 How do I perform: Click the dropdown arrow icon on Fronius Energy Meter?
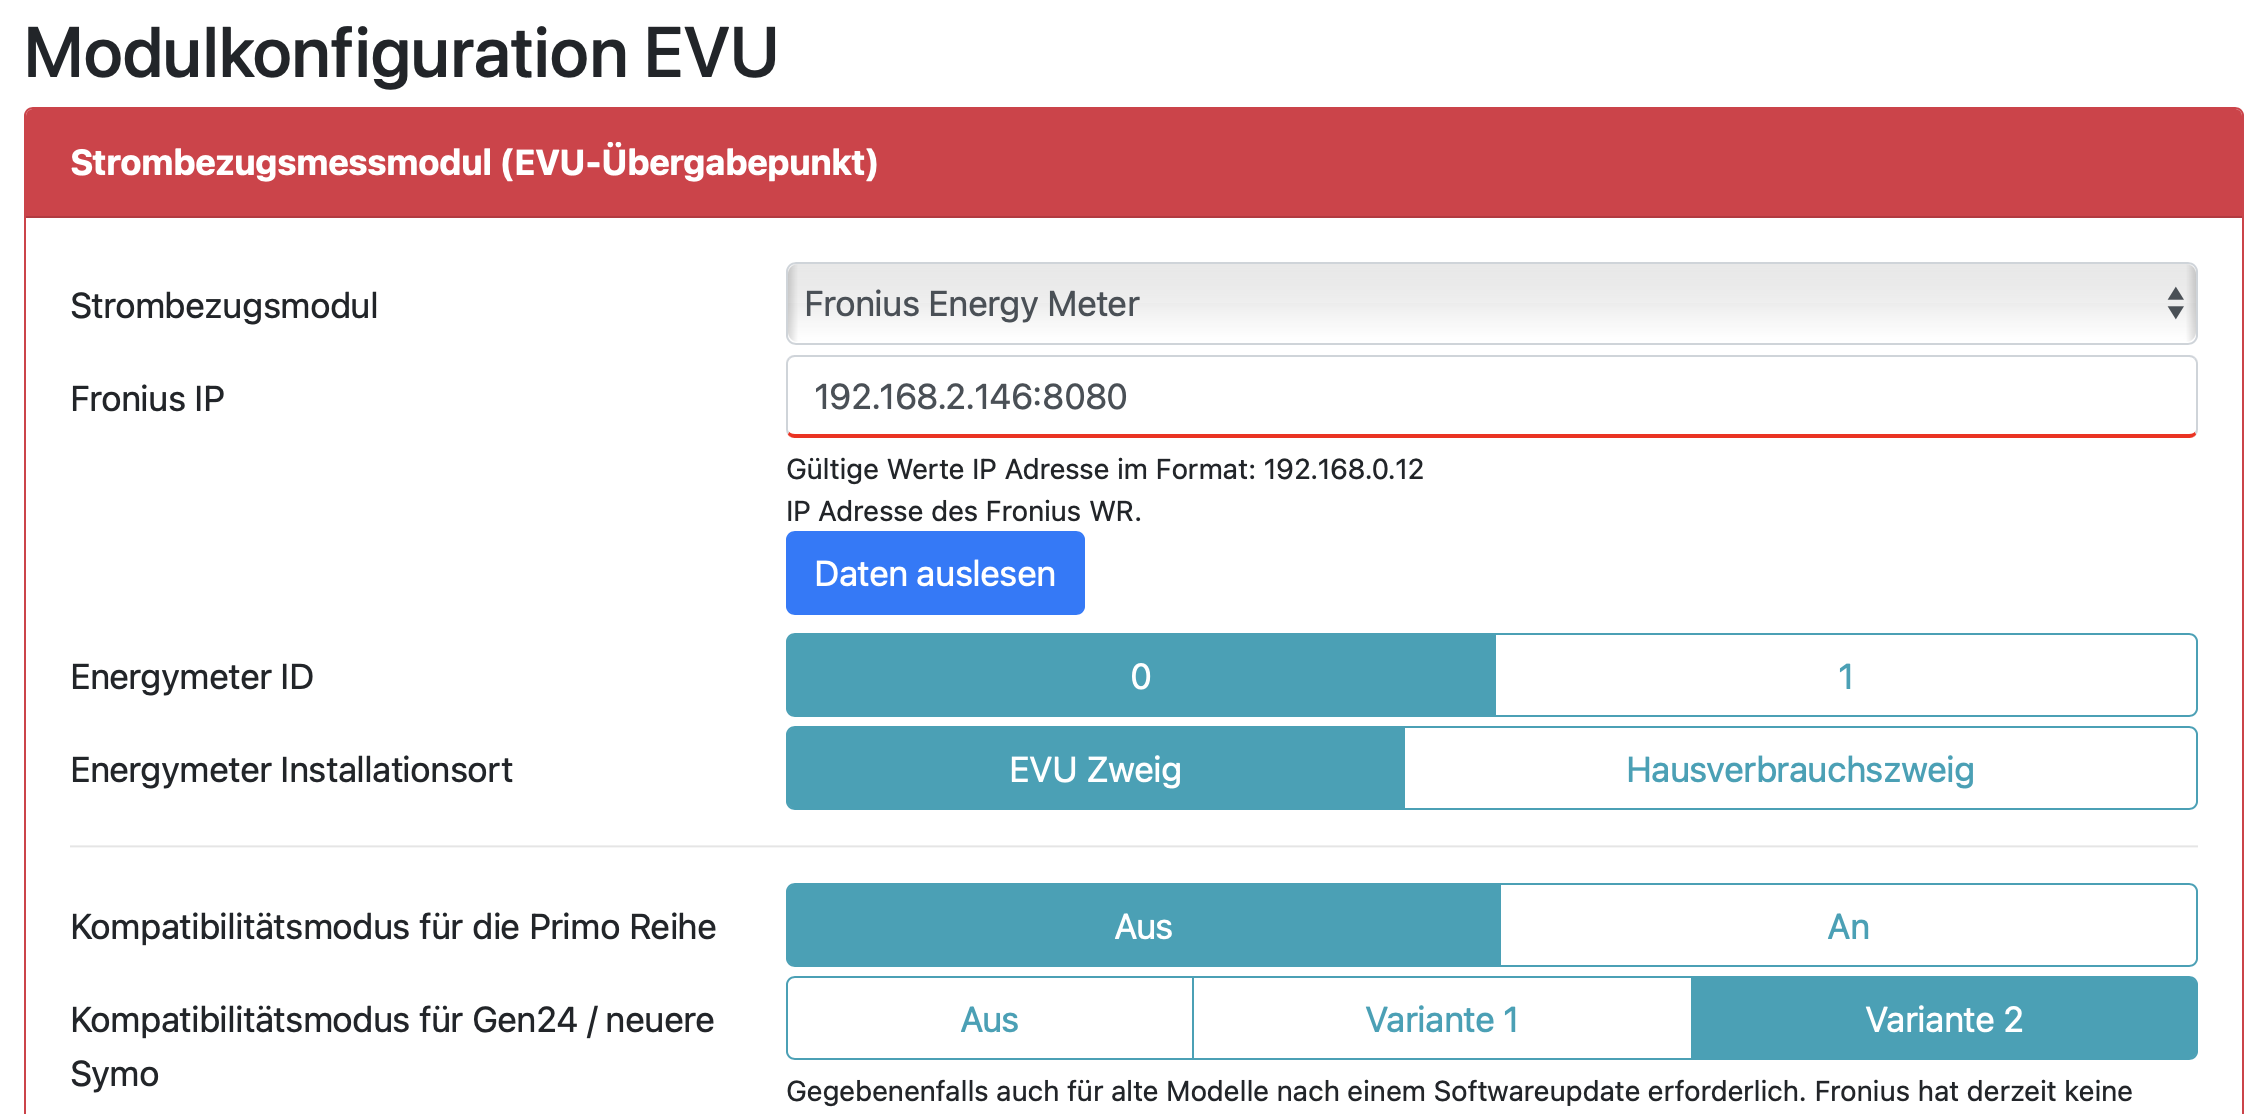pos(2174,304)
